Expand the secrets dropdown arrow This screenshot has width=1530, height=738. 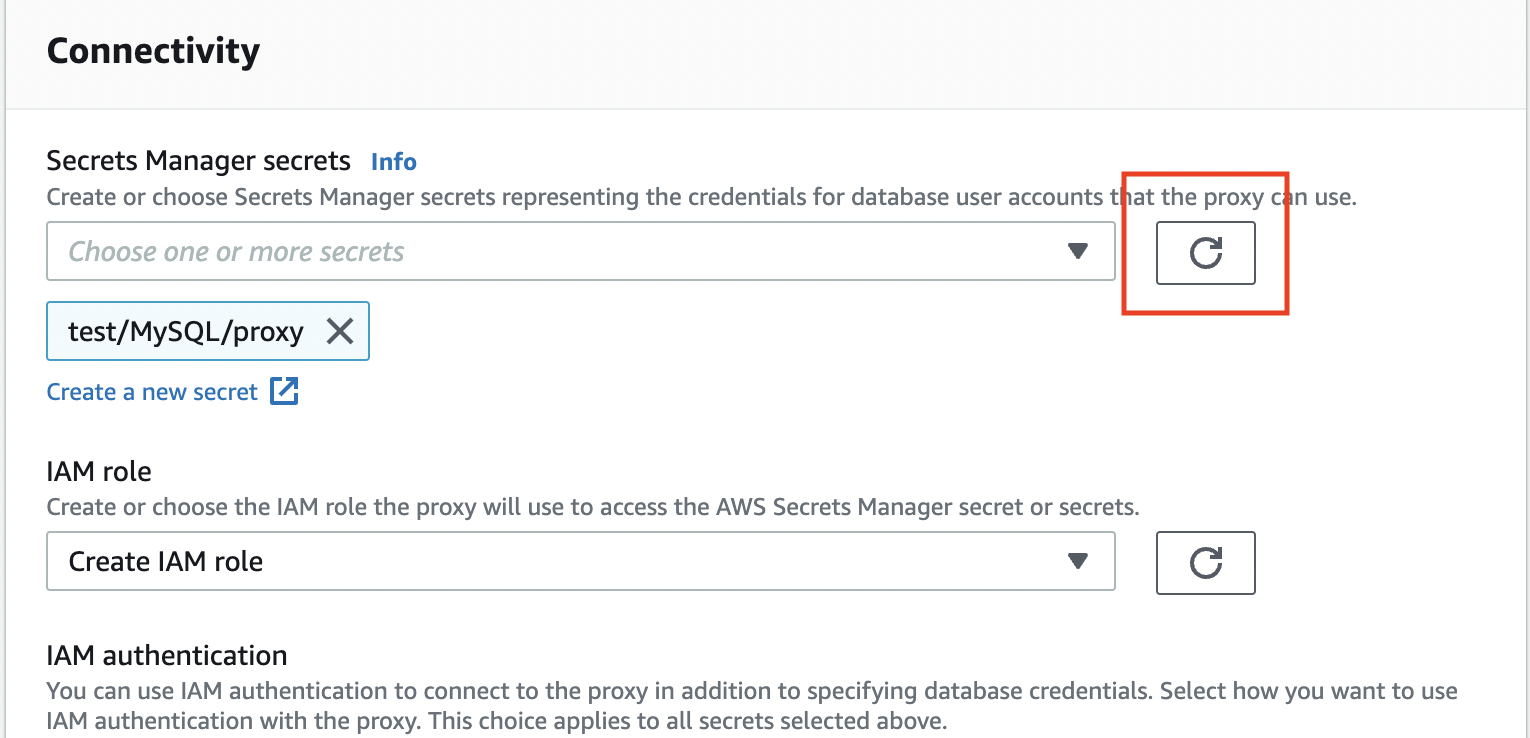click(x=1077, y=252)
